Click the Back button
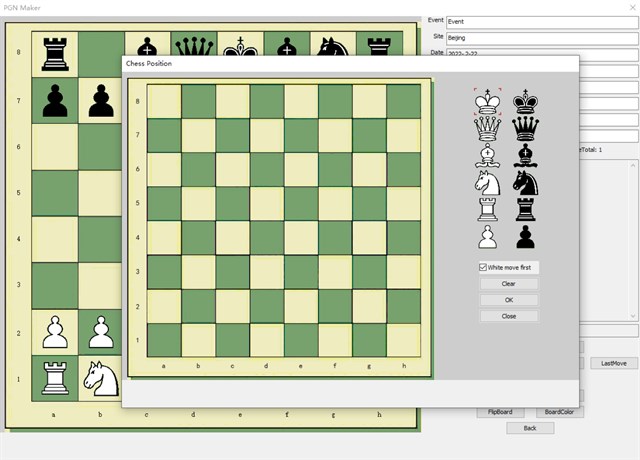 click(530, 428)
